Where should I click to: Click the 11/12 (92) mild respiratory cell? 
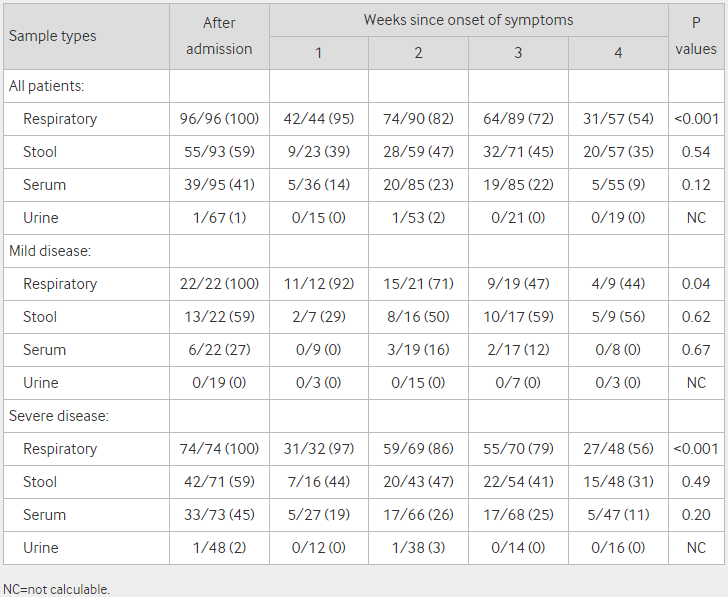318,284
